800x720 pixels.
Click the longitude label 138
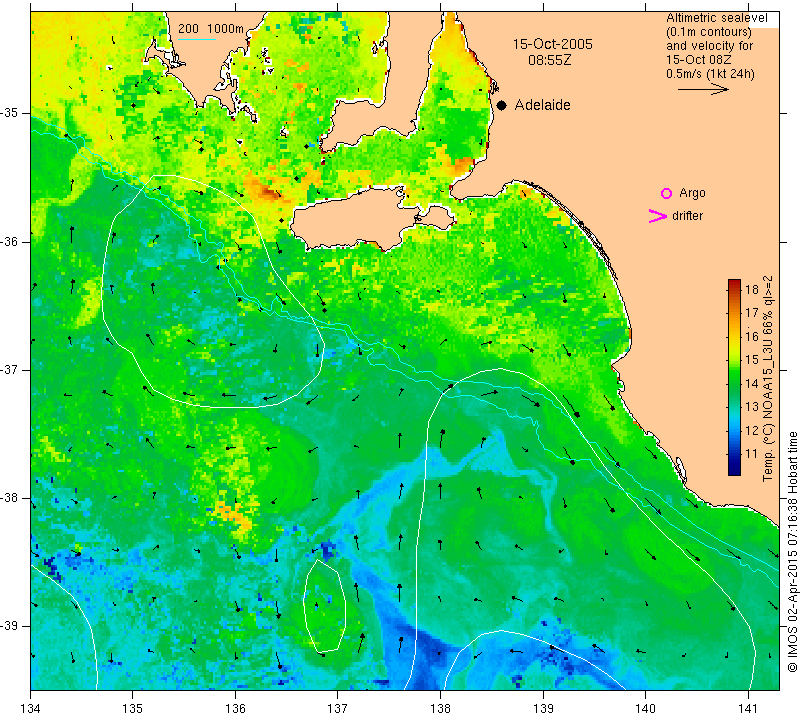440,708
